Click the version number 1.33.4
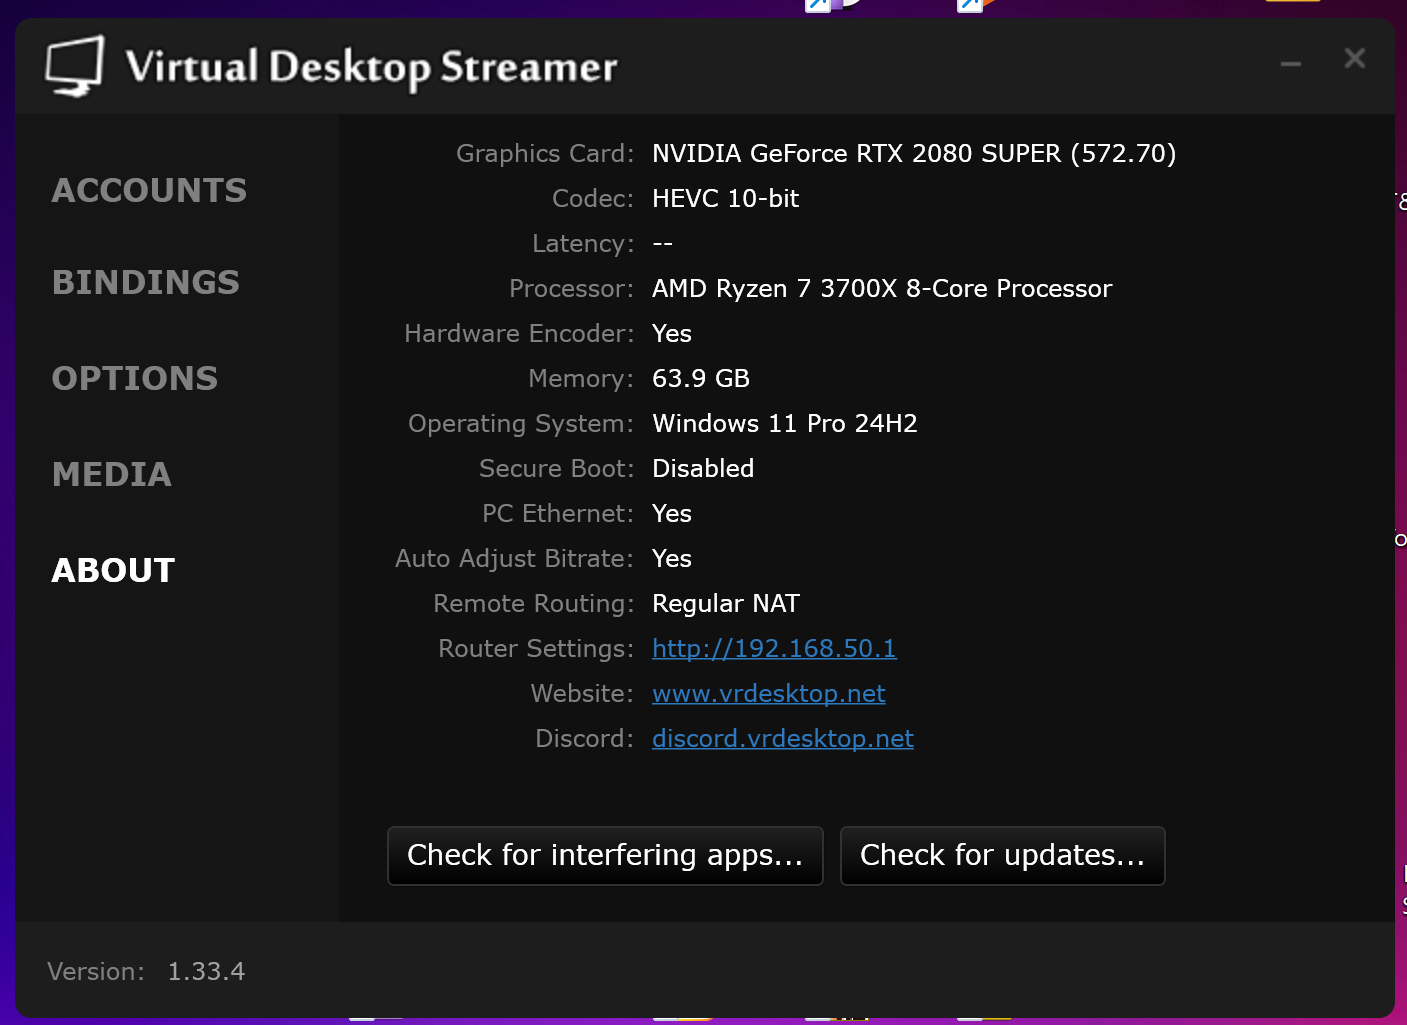The width and height of the screenshot is (1407, 1025). click(206, 971)
